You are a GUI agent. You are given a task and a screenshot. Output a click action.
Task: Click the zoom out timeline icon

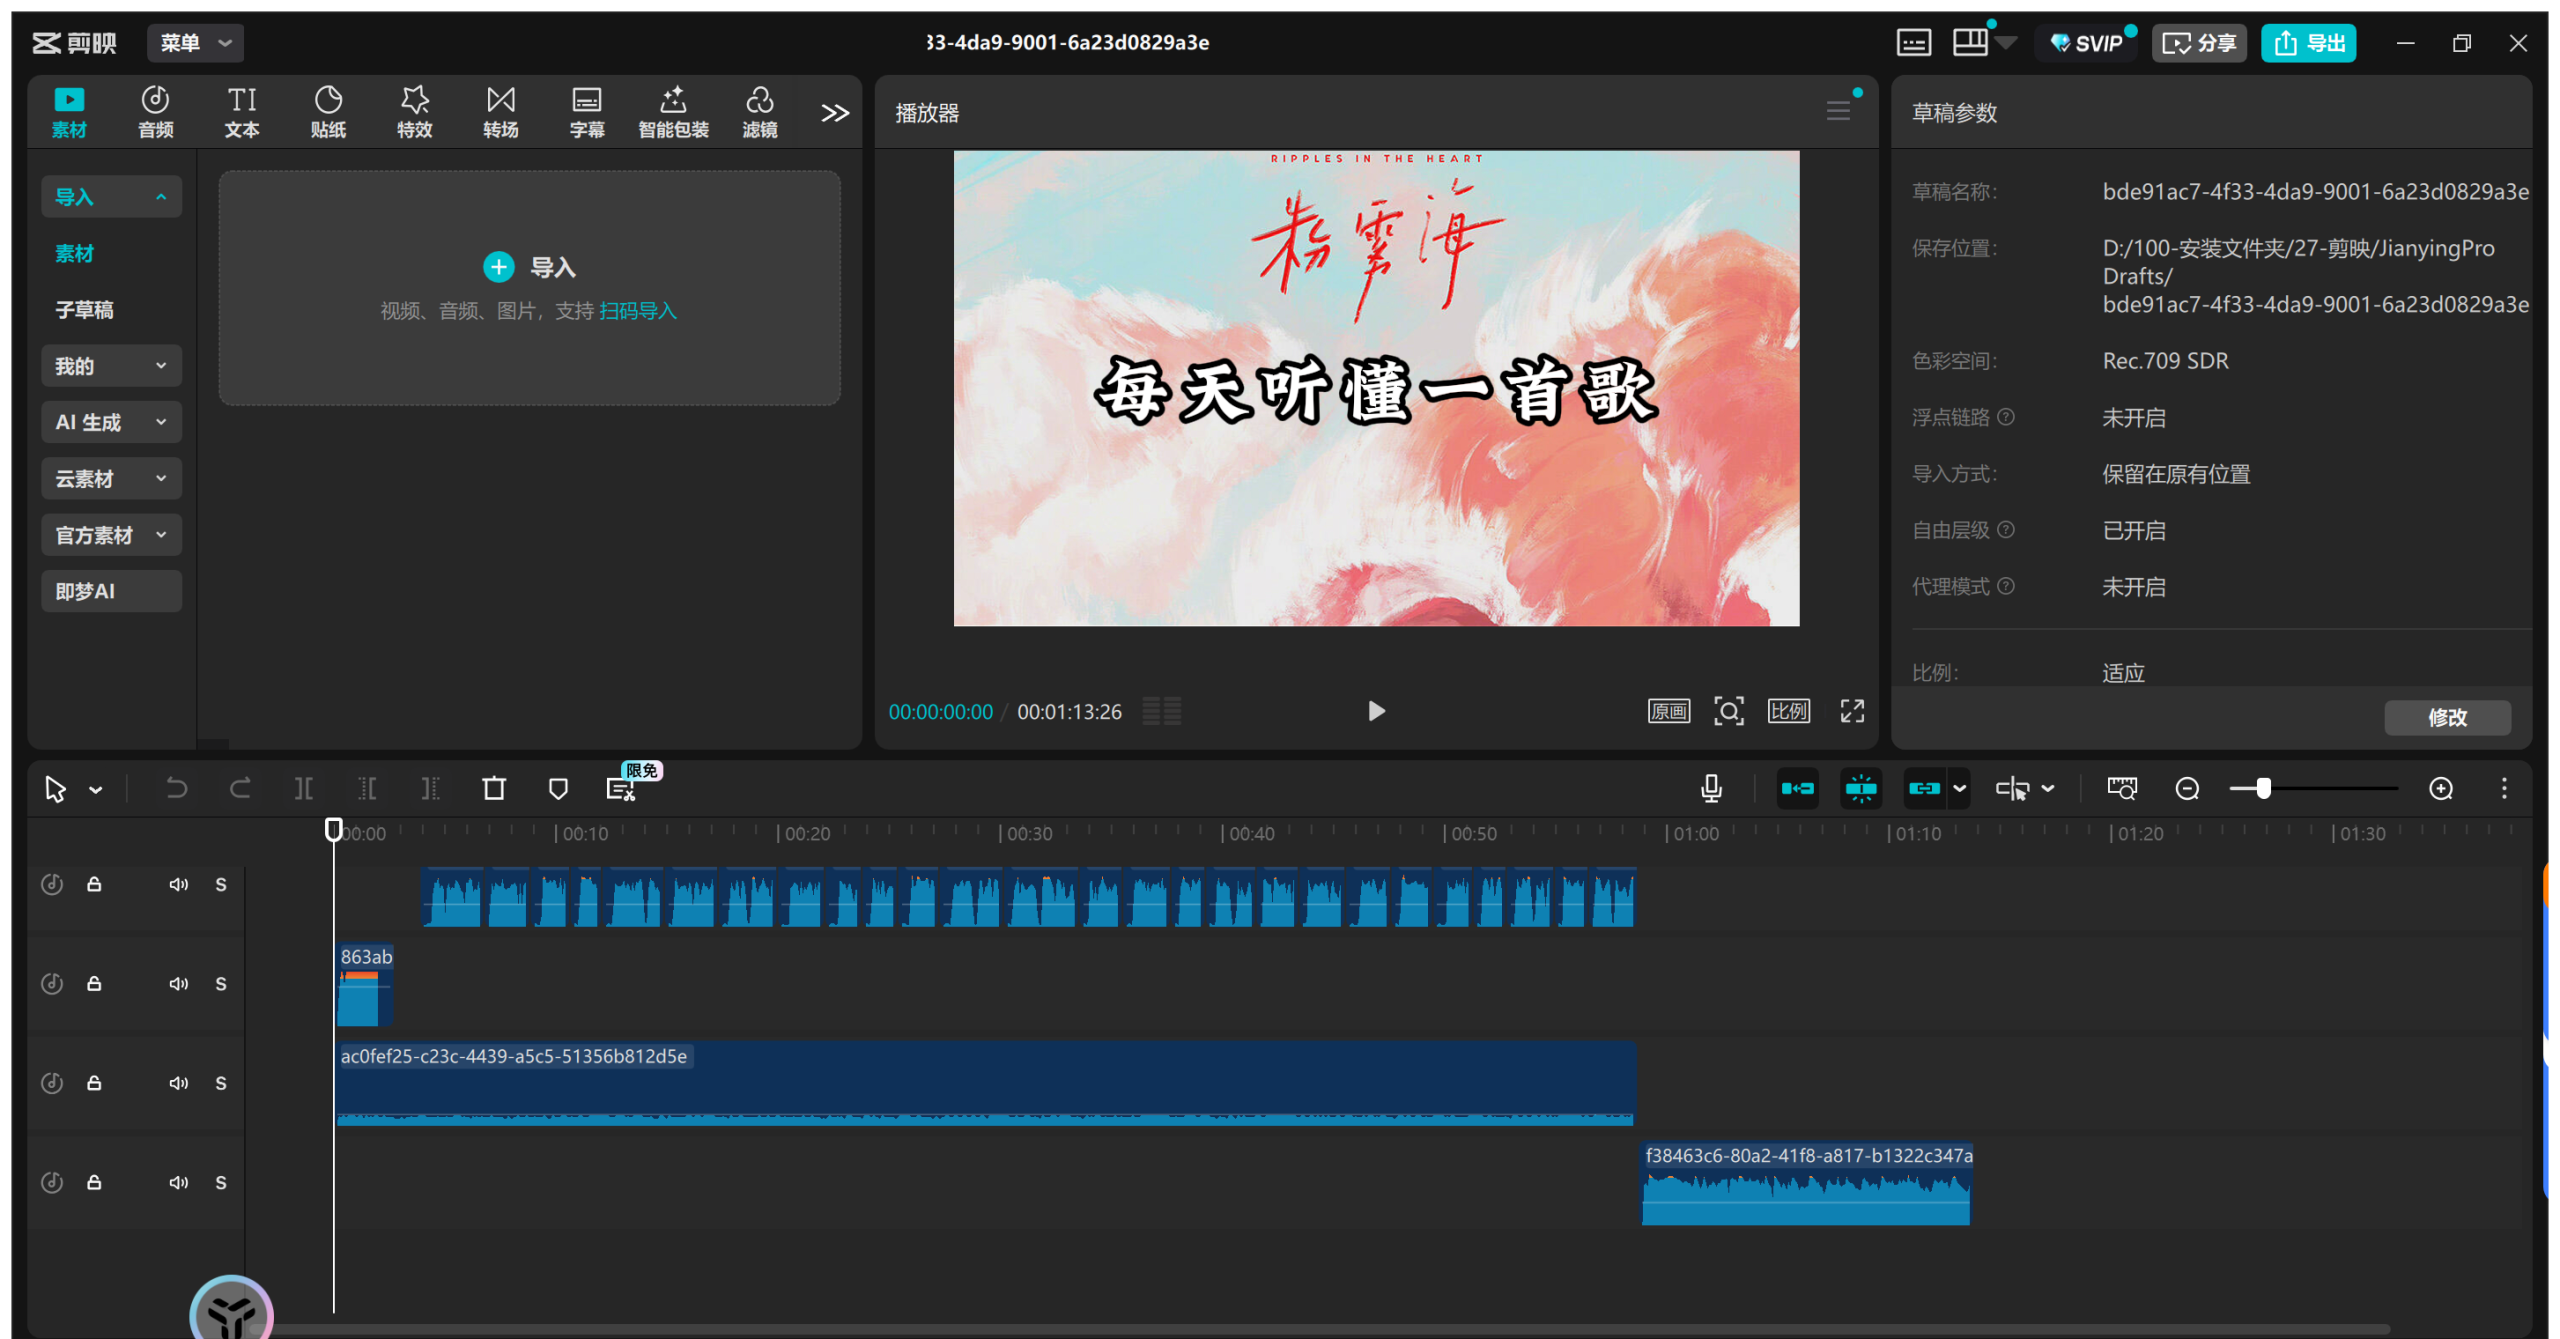click(2187, 789)
